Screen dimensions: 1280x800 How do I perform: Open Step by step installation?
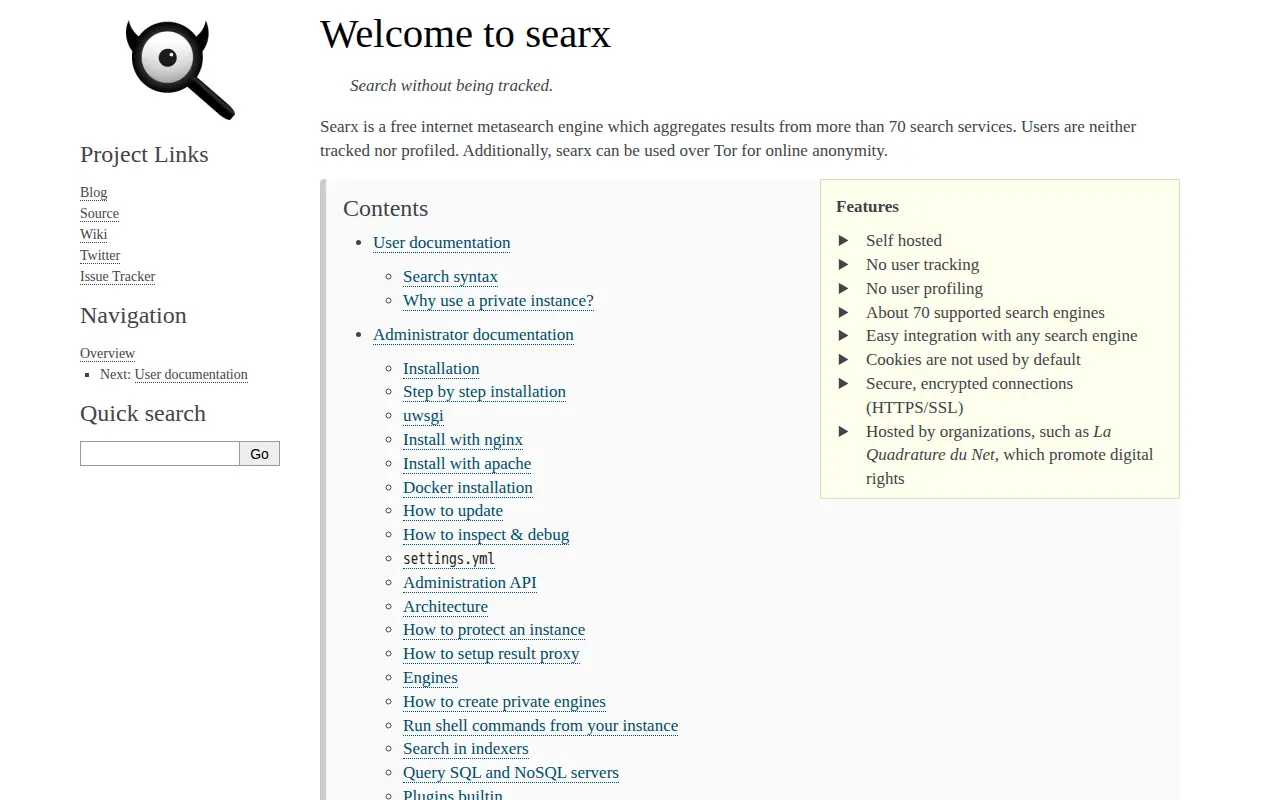pos(484,391)
